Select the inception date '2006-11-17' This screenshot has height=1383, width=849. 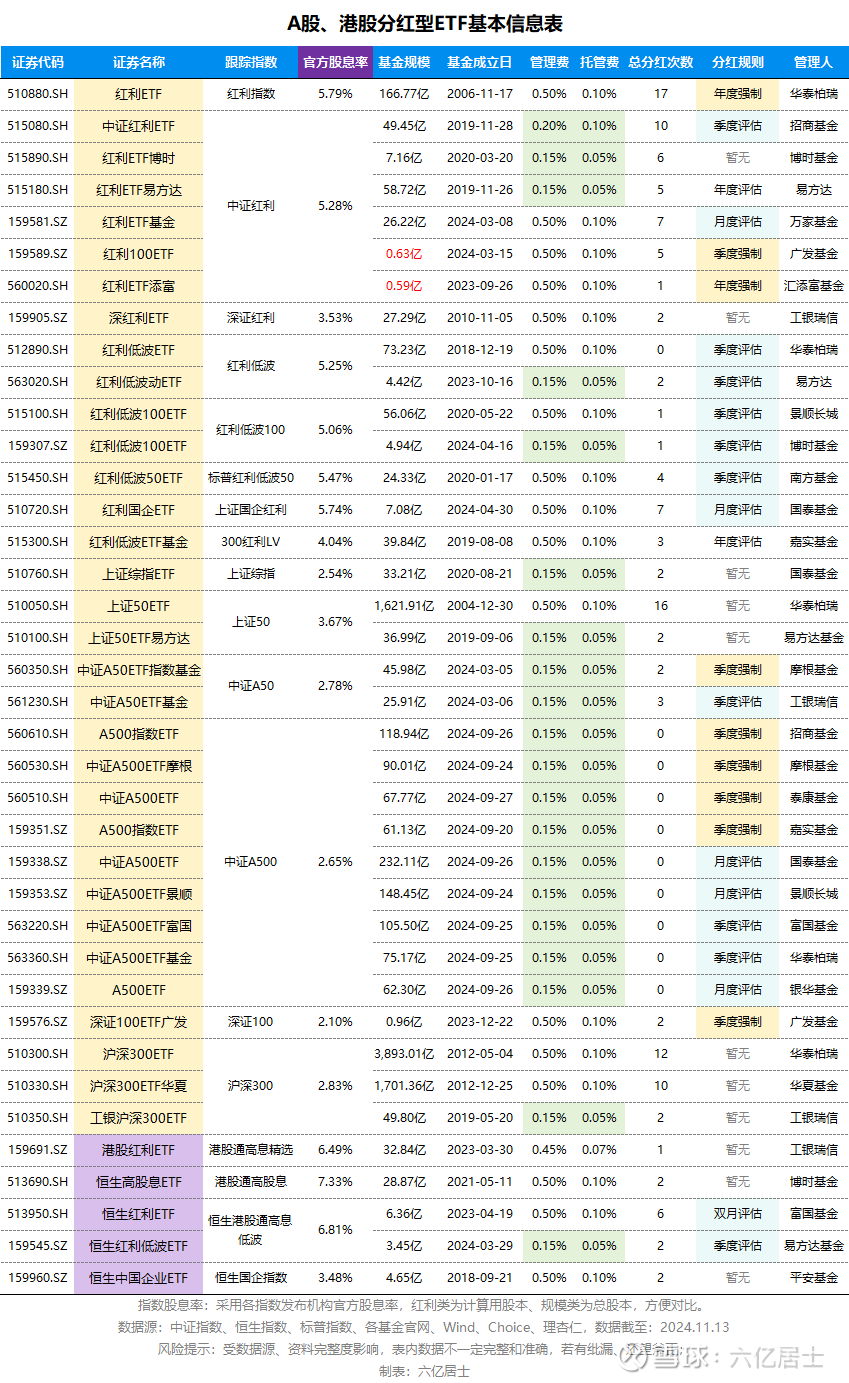point(480,94)
